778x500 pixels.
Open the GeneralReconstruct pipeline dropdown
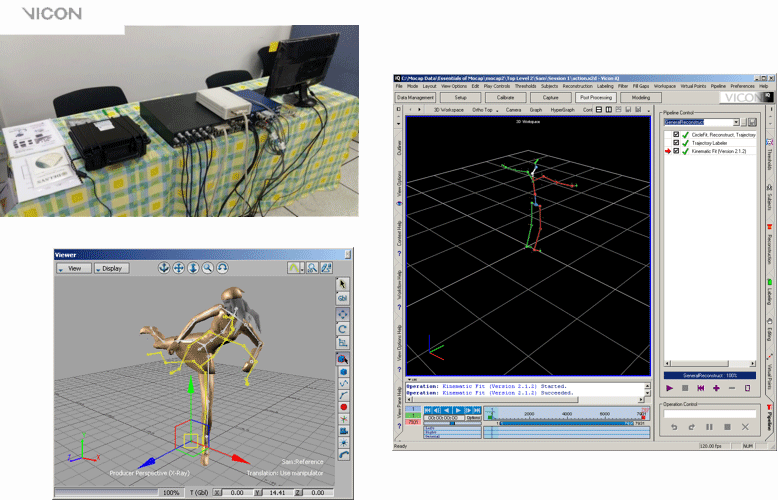click(735, 122)
